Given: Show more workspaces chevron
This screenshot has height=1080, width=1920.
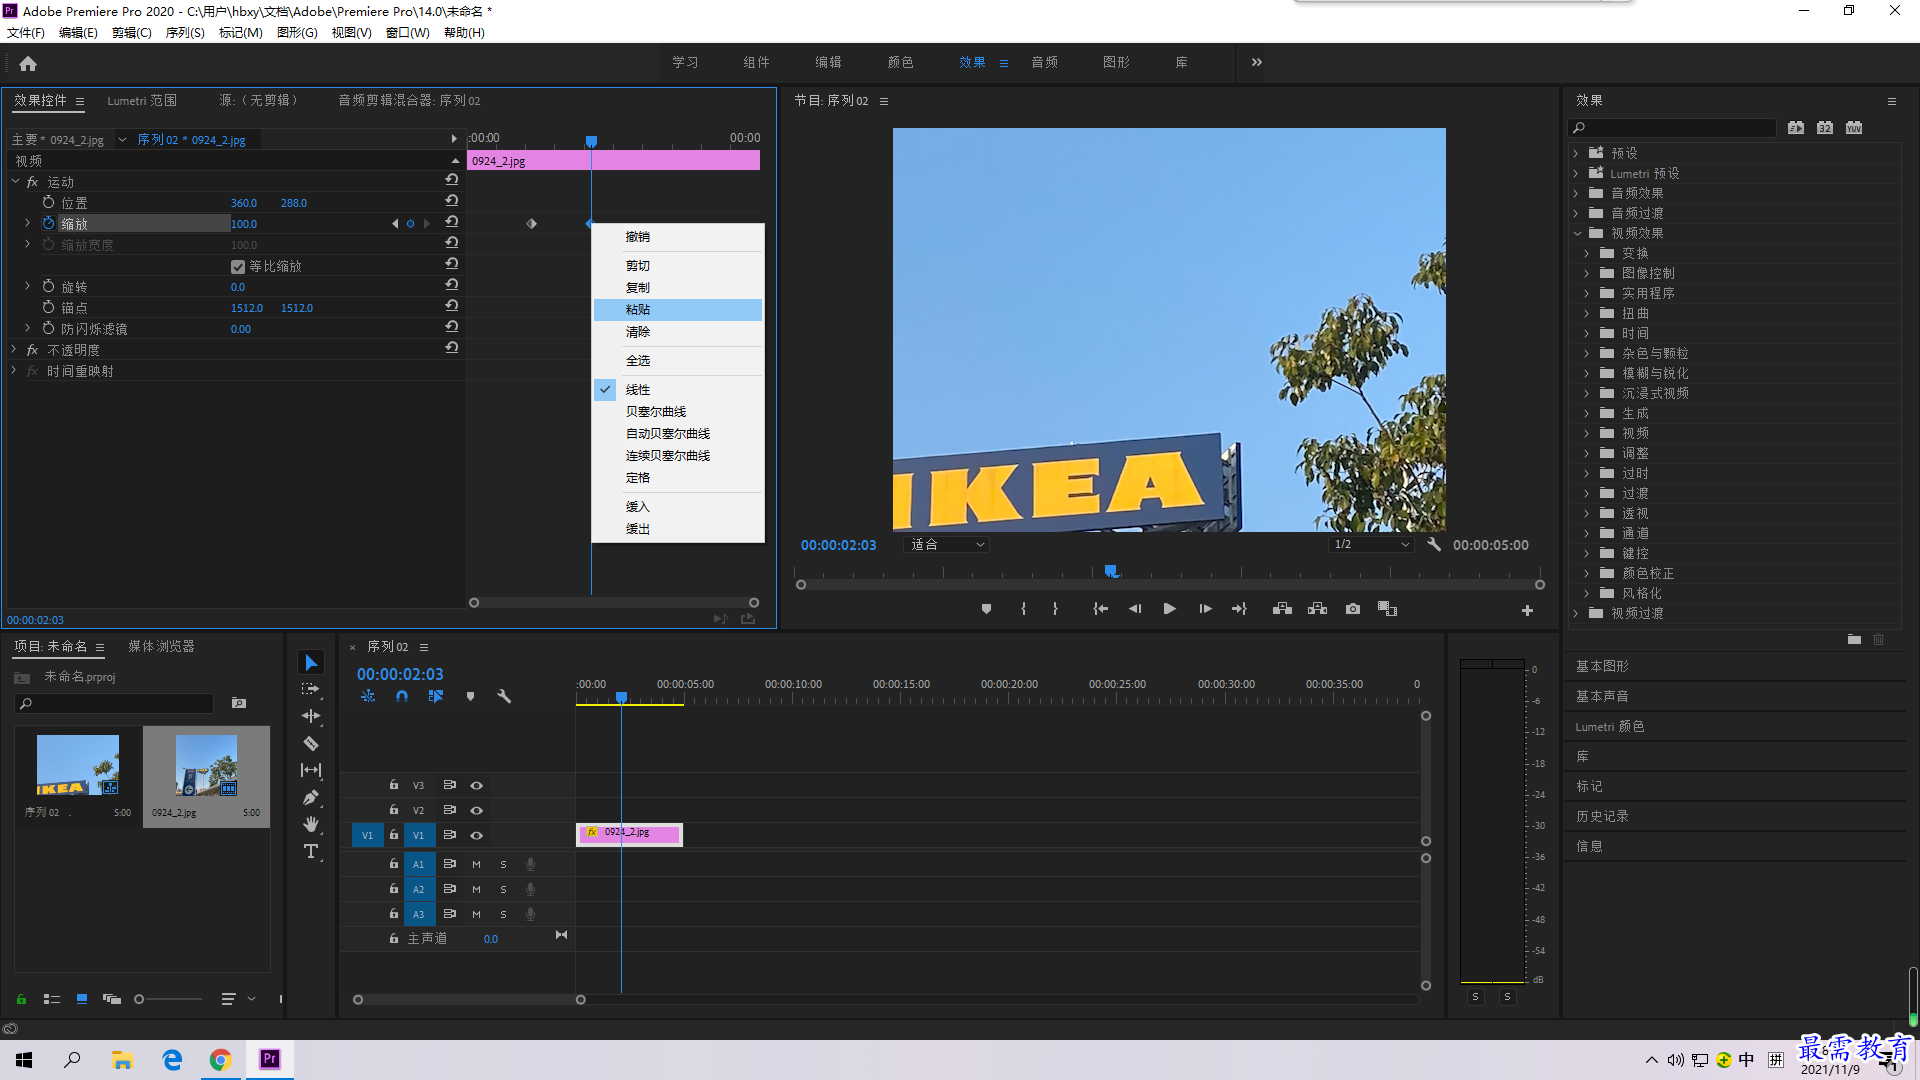Looking at the screenshot, I should point(1257,62).
